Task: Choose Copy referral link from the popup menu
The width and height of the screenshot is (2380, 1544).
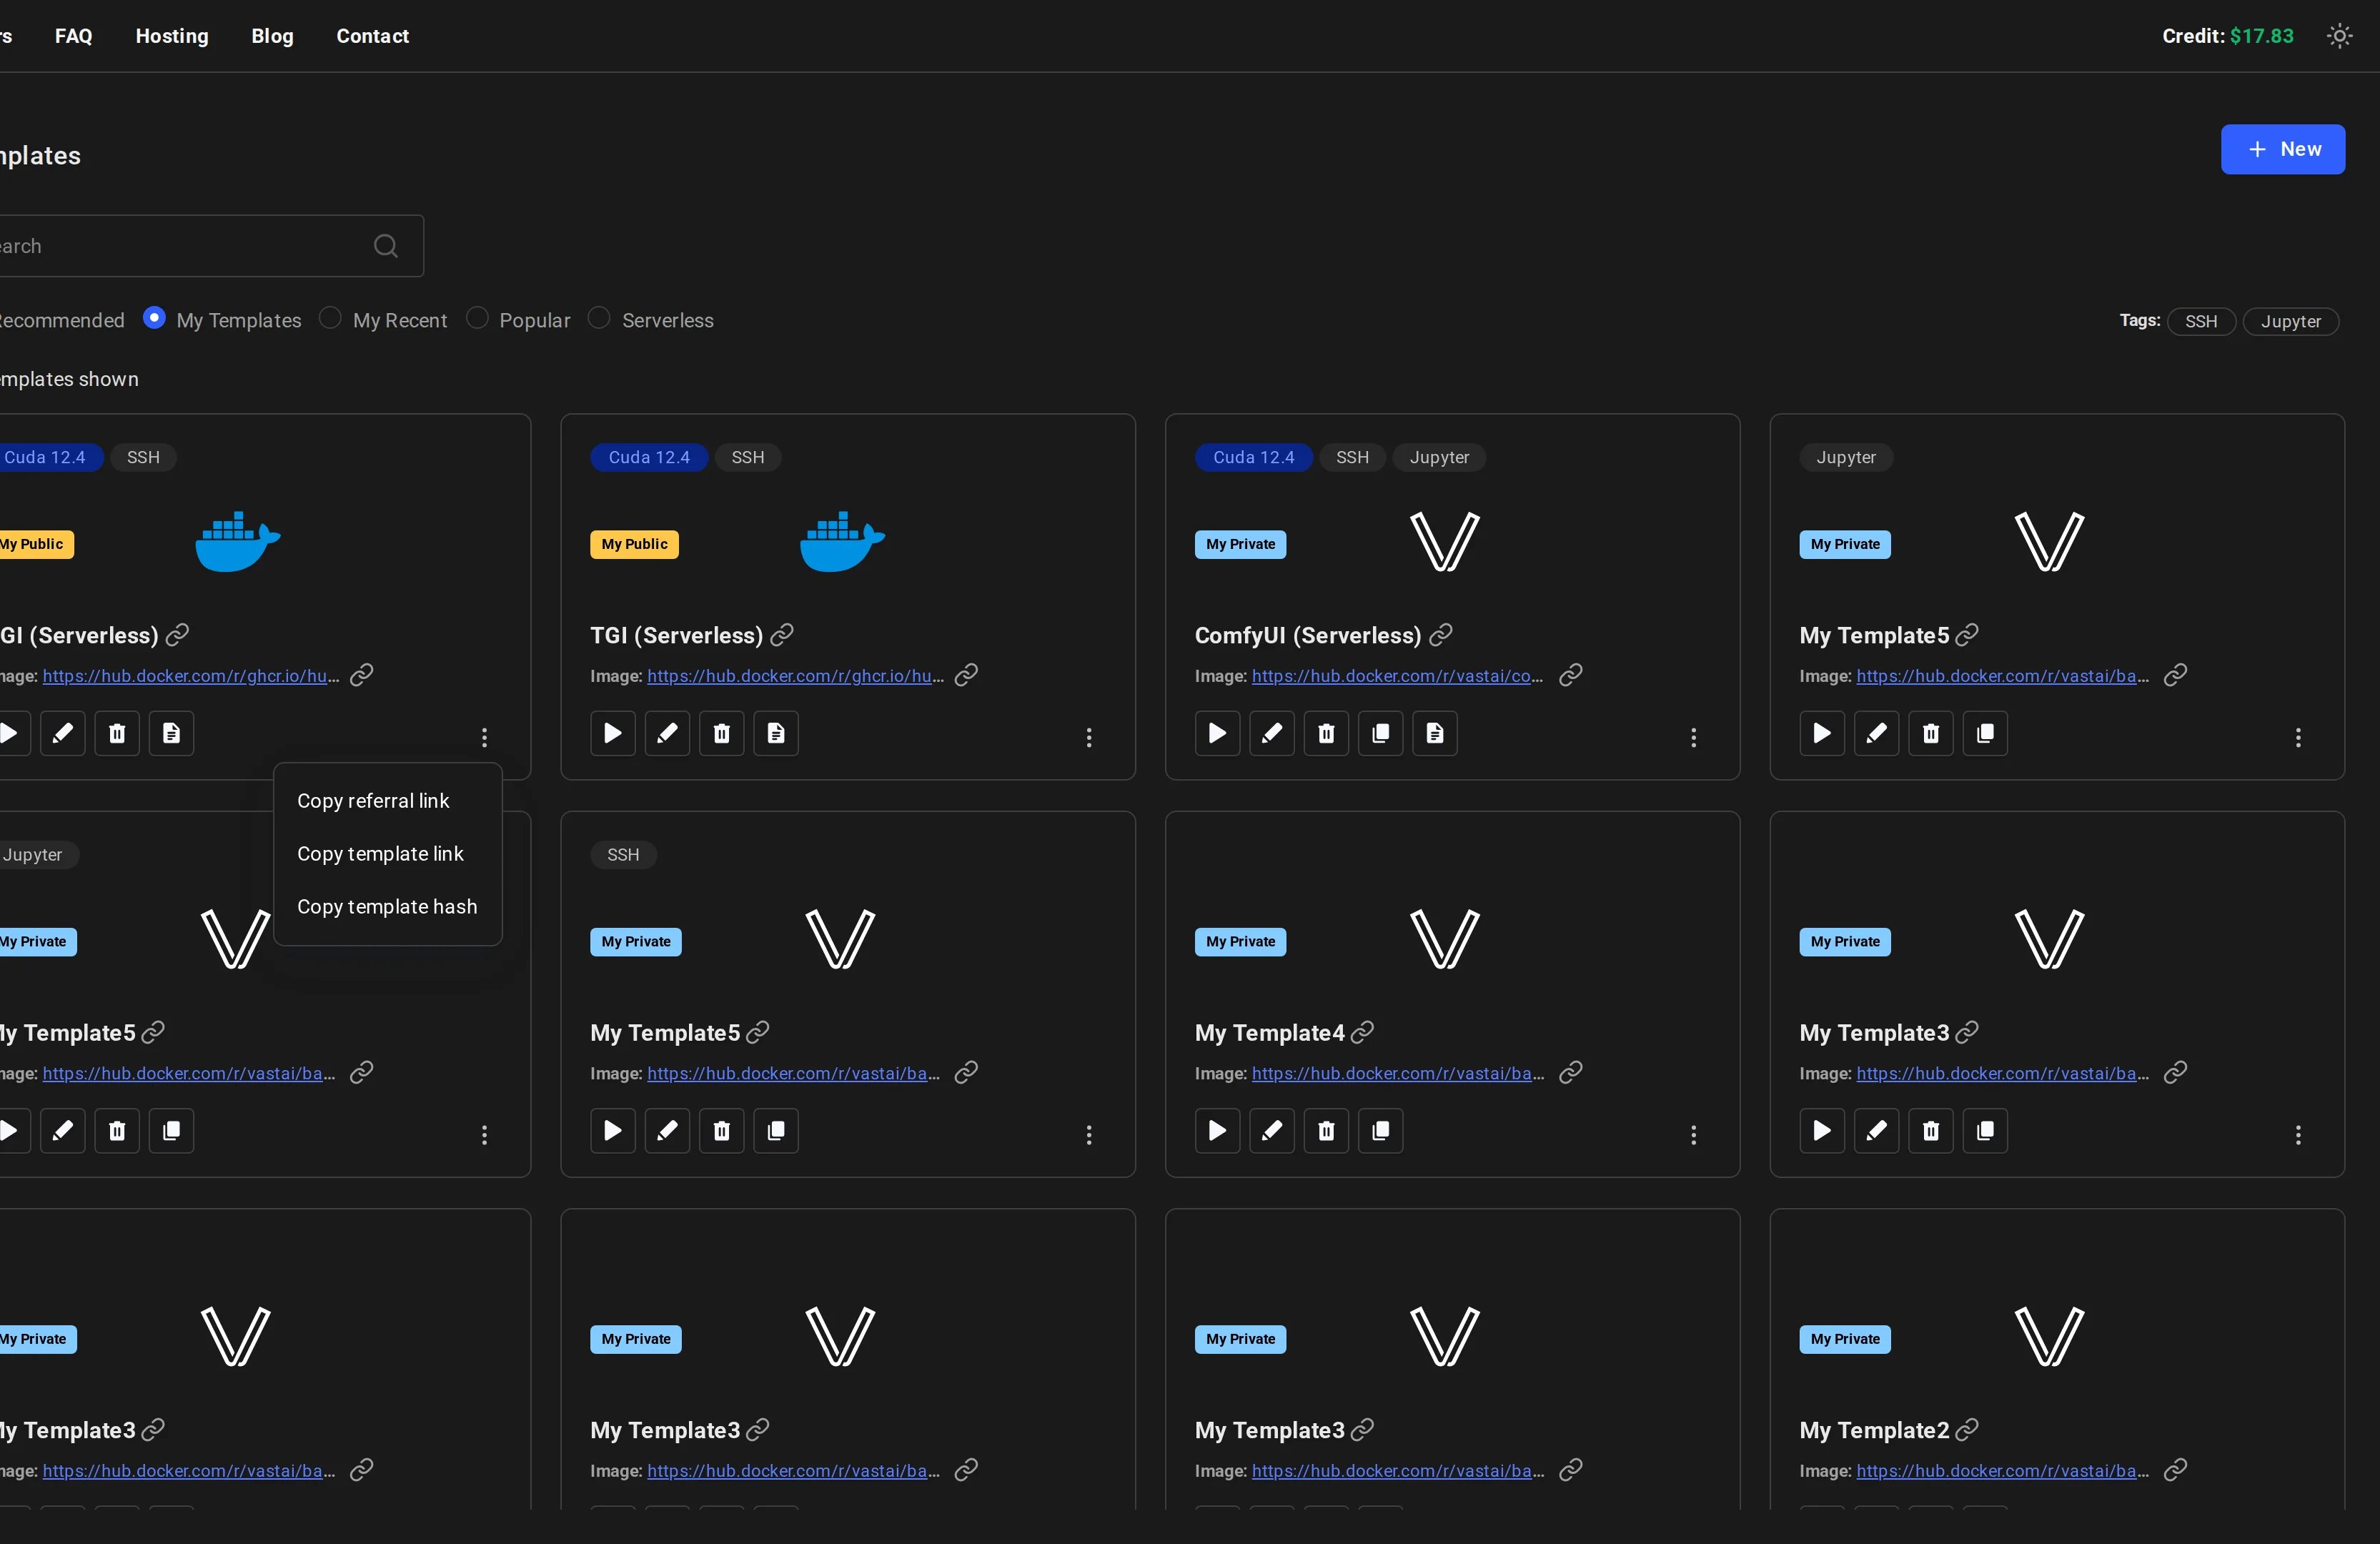Action: (388, 801)
